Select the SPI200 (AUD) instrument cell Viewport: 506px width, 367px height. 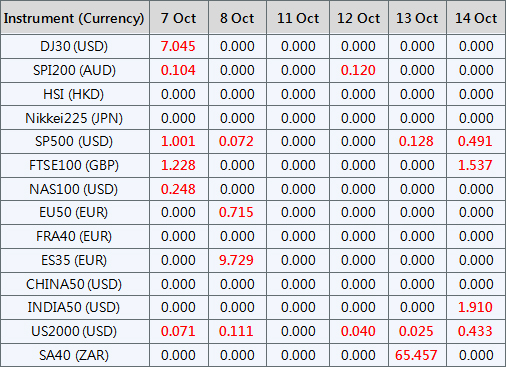[74, 70]
